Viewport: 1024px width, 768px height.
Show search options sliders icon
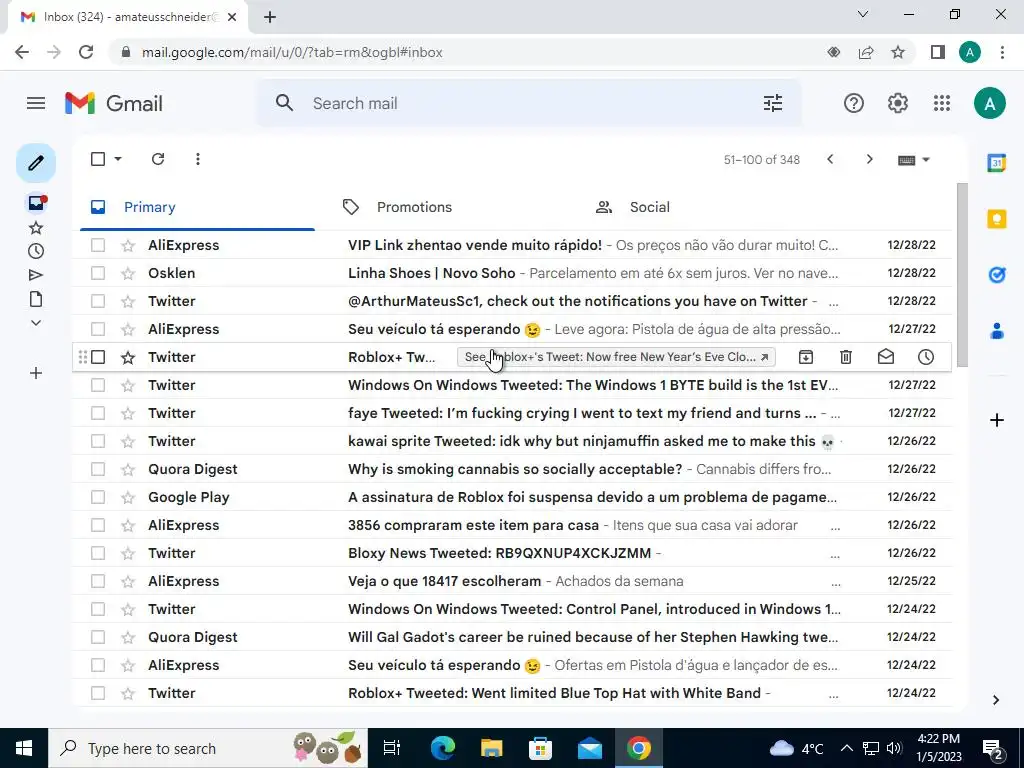[773, 103]
